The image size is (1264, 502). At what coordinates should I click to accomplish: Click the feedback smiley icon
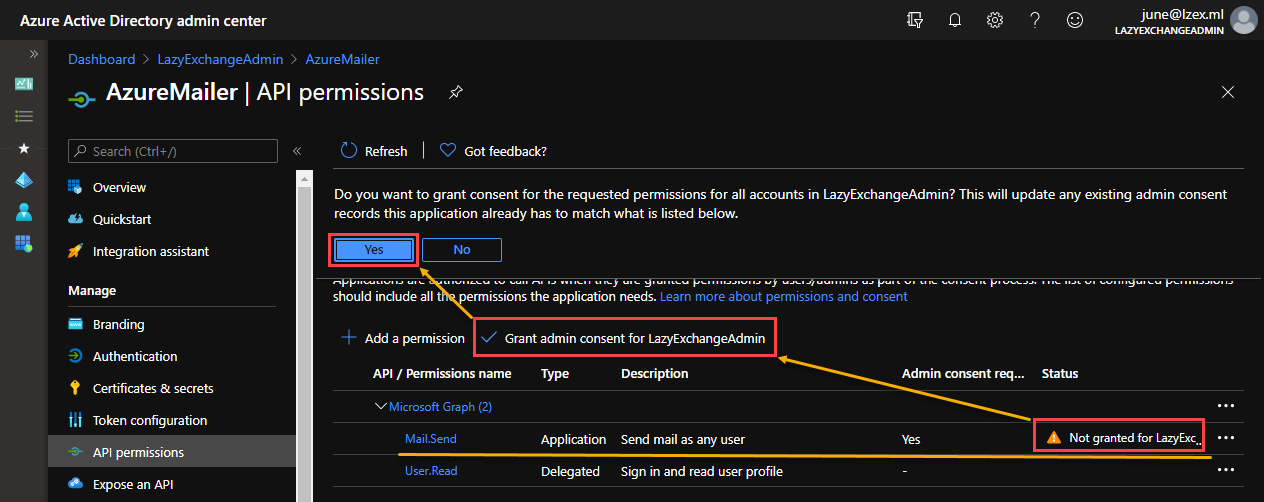pos(1075,20)
